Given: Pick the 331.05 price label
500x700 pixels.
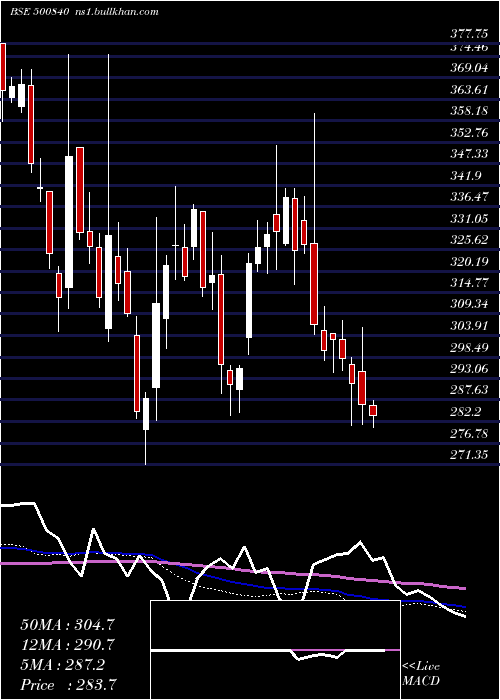Looking at the screenshot, I should click(468, 219).
